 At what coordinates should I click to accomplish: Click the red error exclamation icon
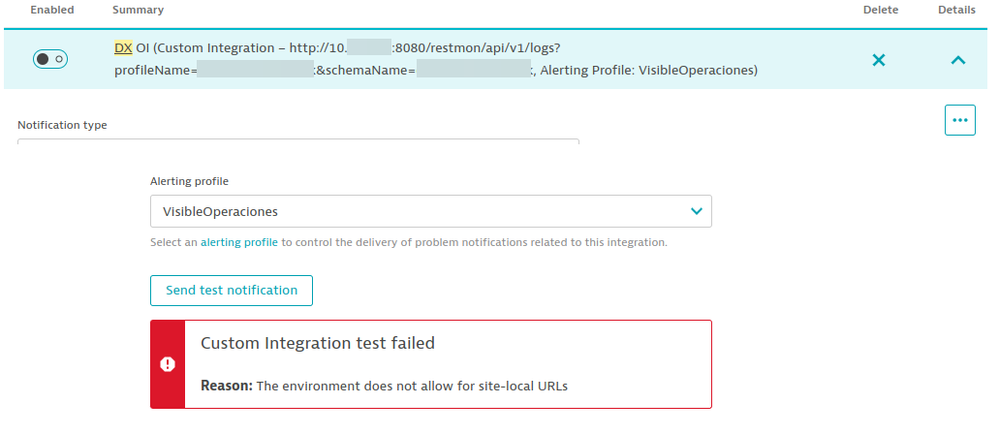click(168, 364)
